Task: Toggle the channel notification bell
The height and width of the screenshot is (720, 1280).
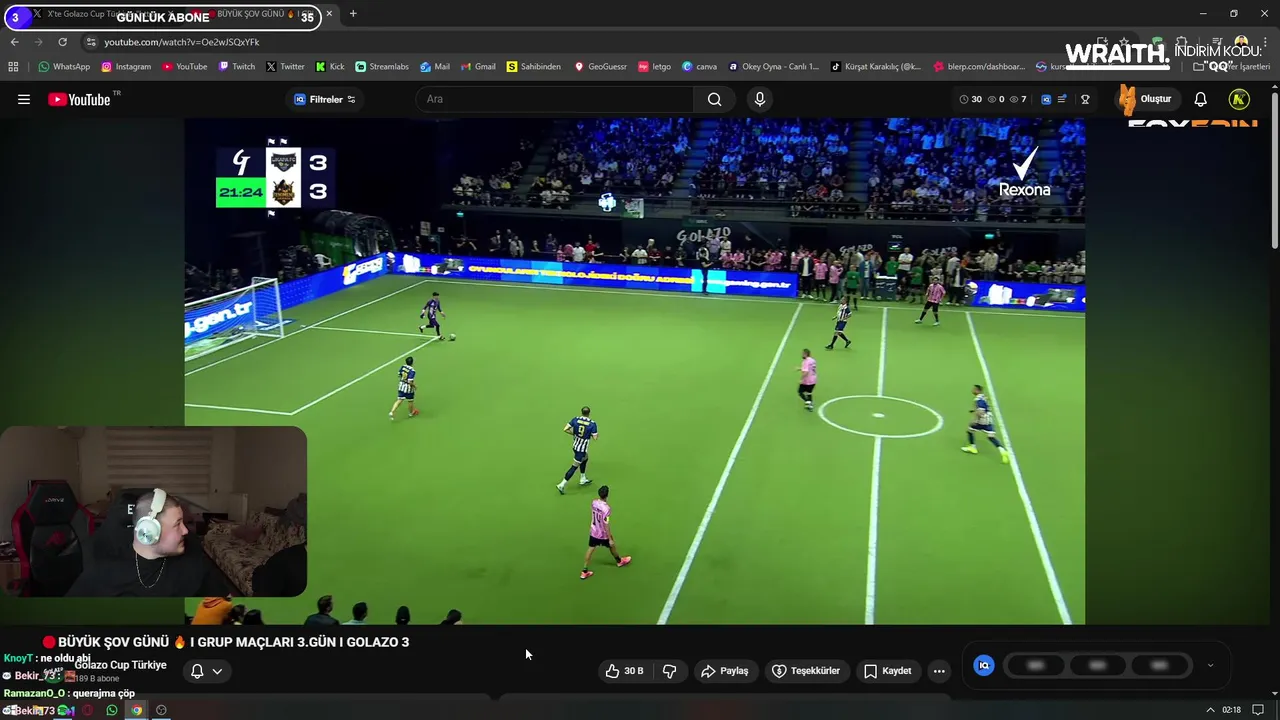Action: click(197, 671)
